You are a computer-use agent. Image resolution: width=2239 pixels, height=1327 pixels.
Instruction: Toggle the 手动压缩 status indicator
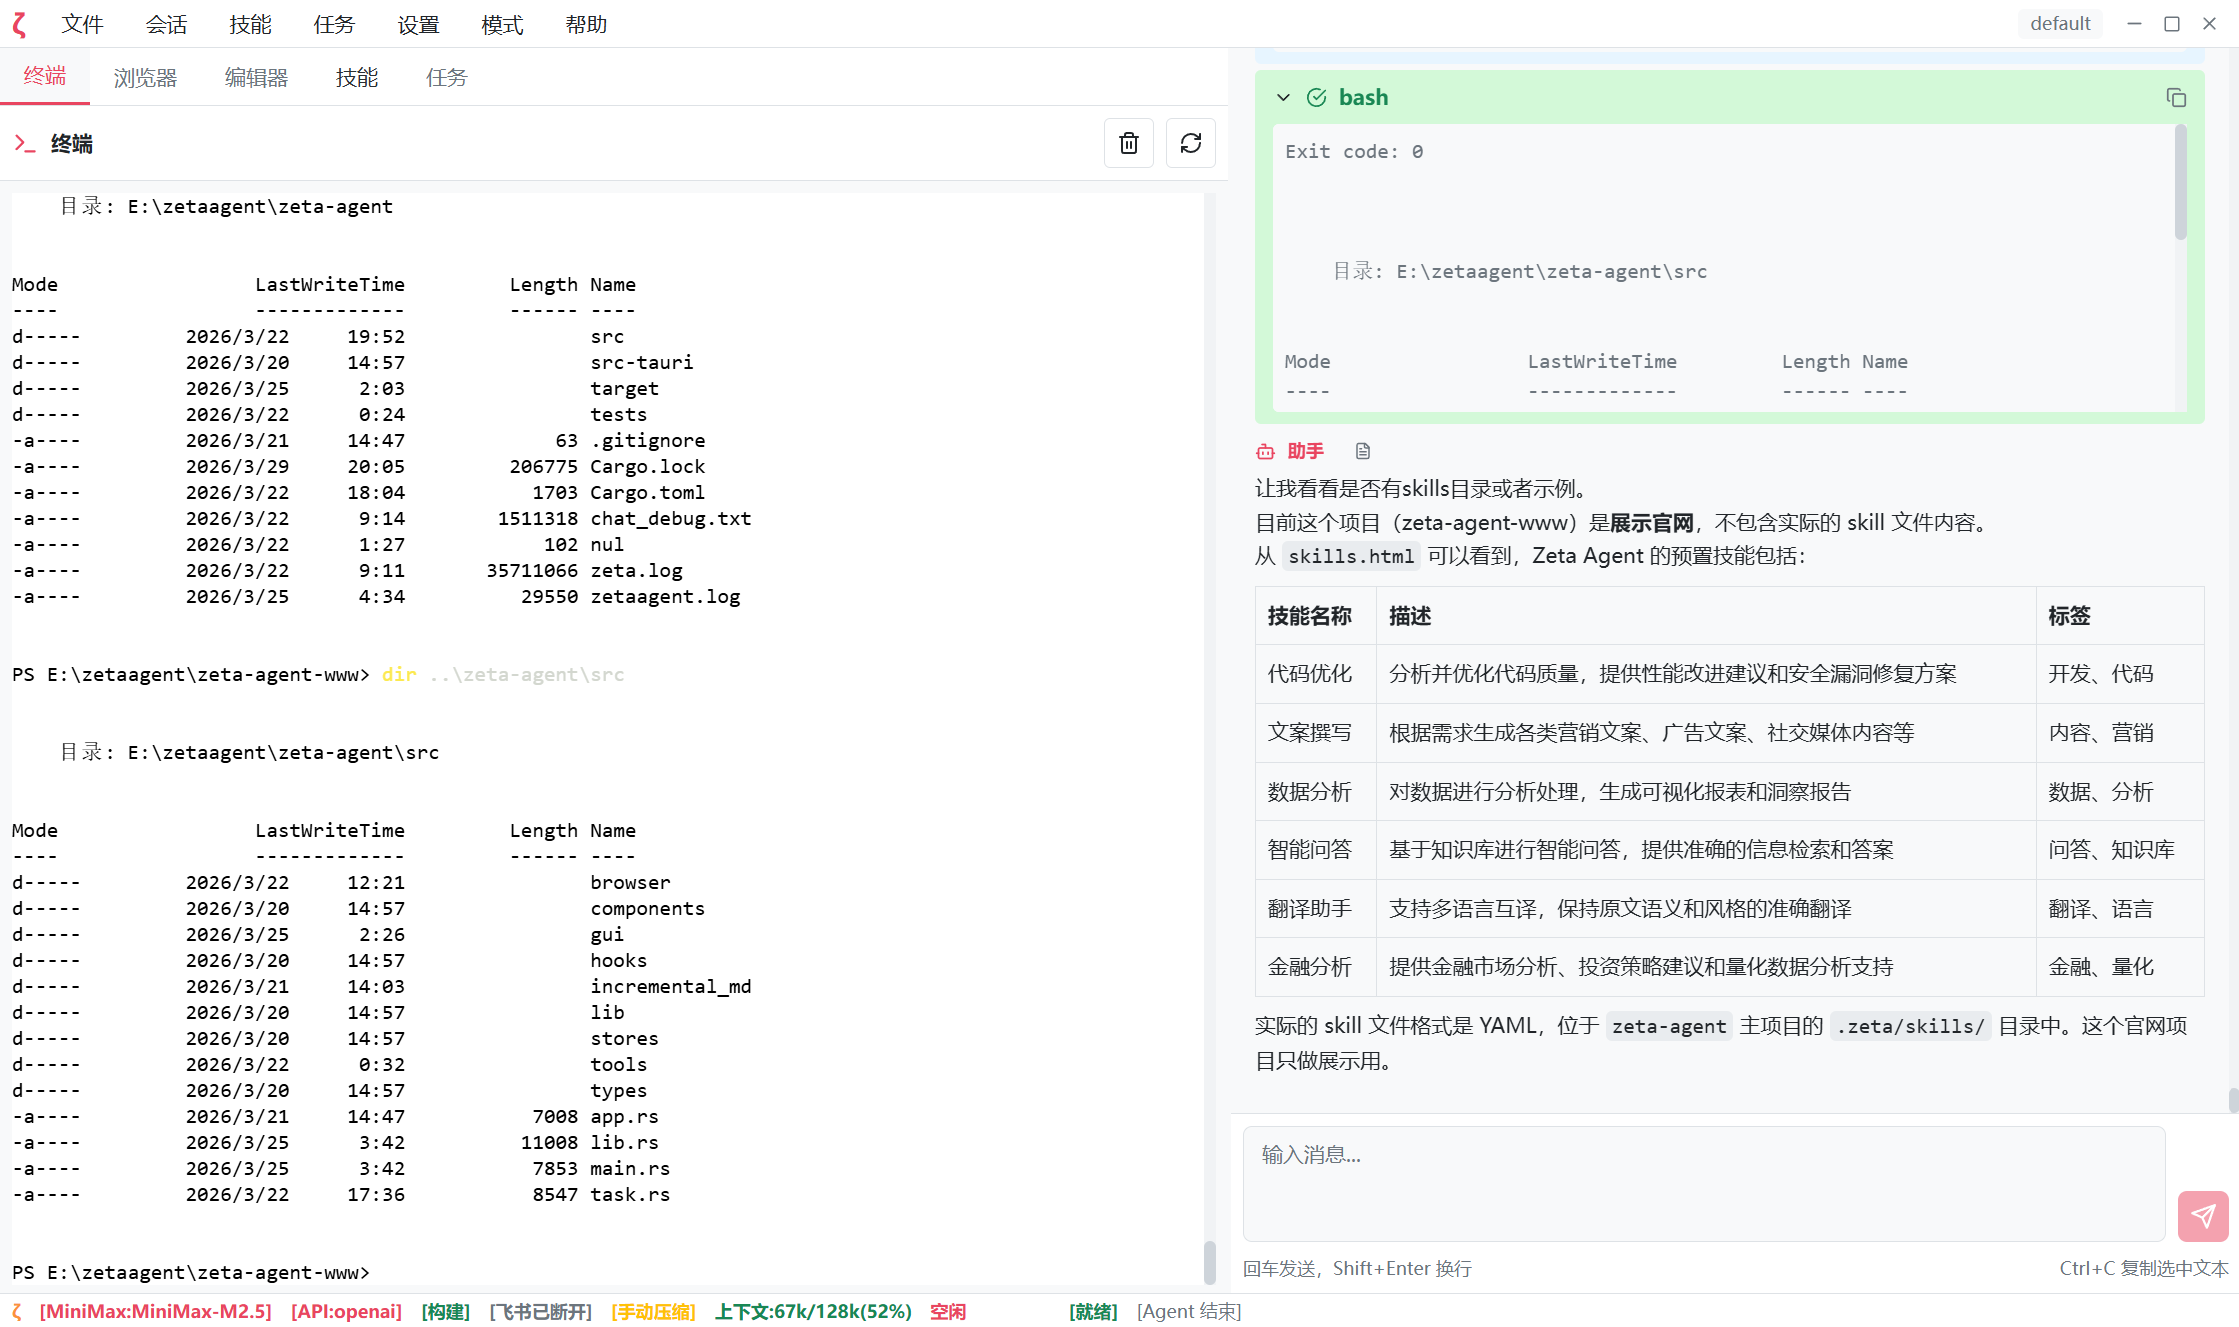pos(653,1311)
